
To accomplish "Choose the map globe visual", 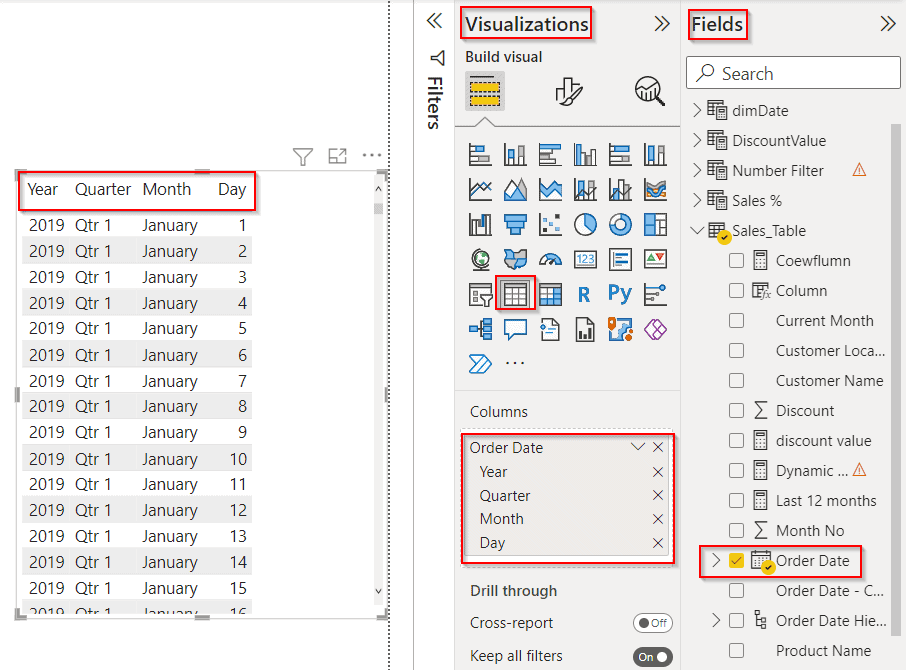I will point(480,259).
